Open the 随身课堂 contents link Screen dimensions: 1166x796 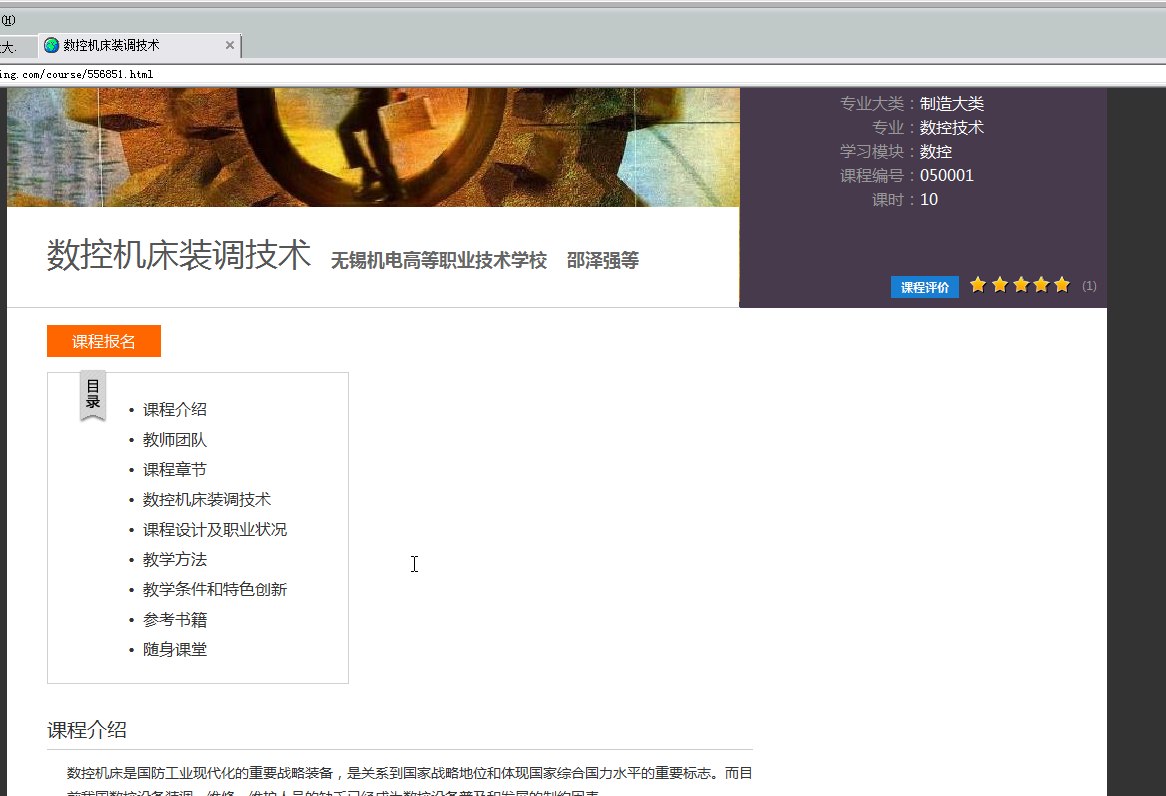point(175,649)
